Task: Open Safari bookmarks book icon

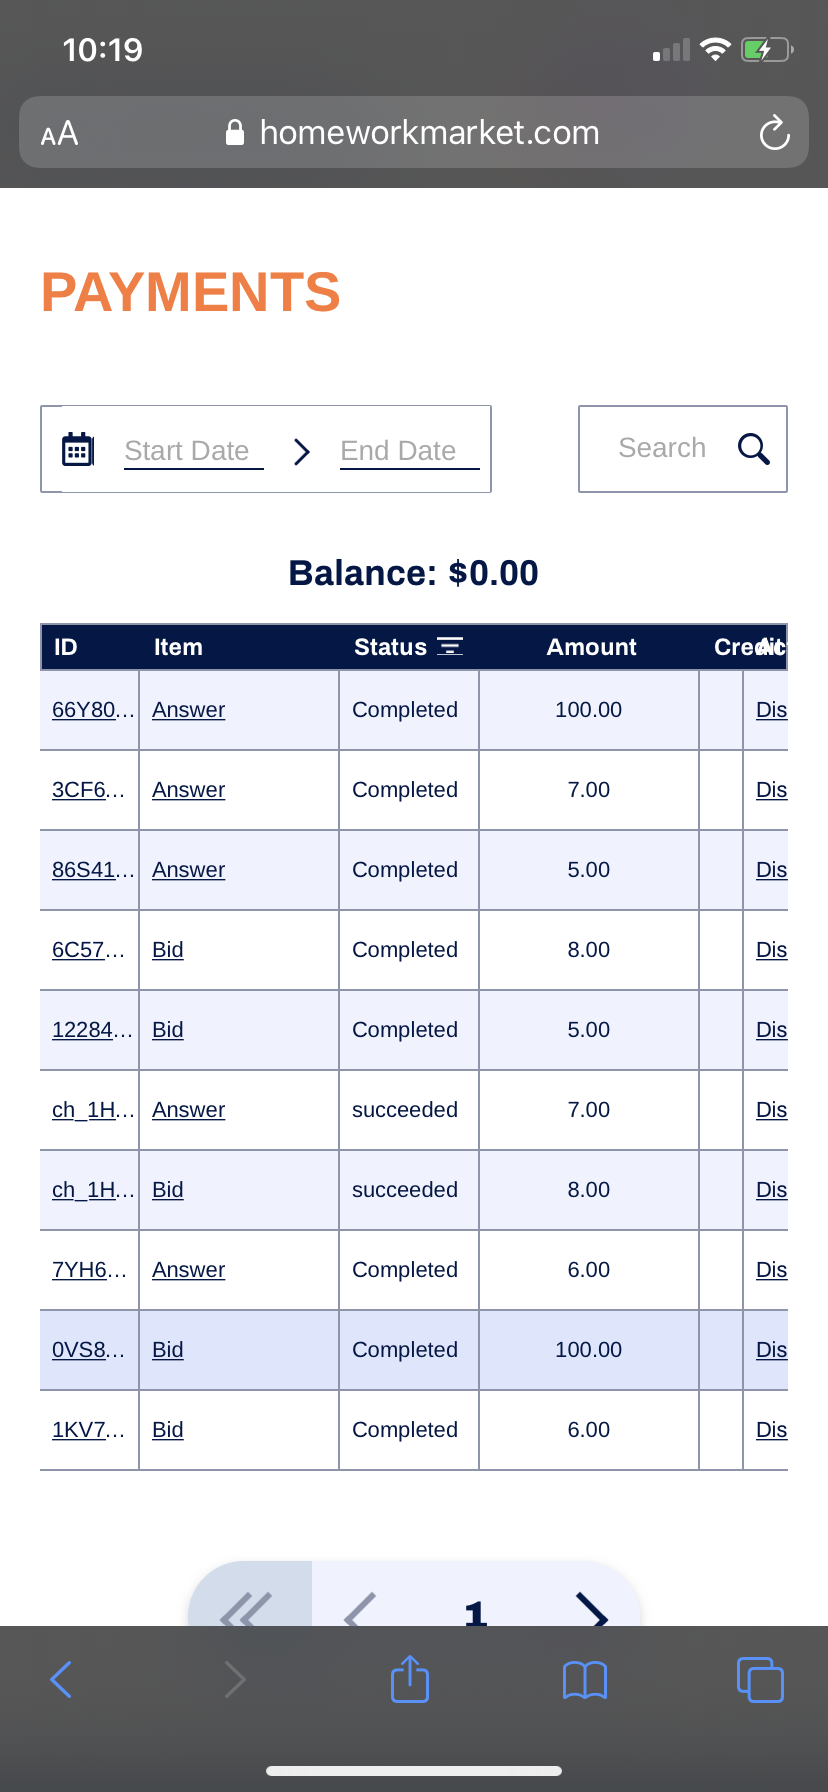Action: pos(585,1680)
